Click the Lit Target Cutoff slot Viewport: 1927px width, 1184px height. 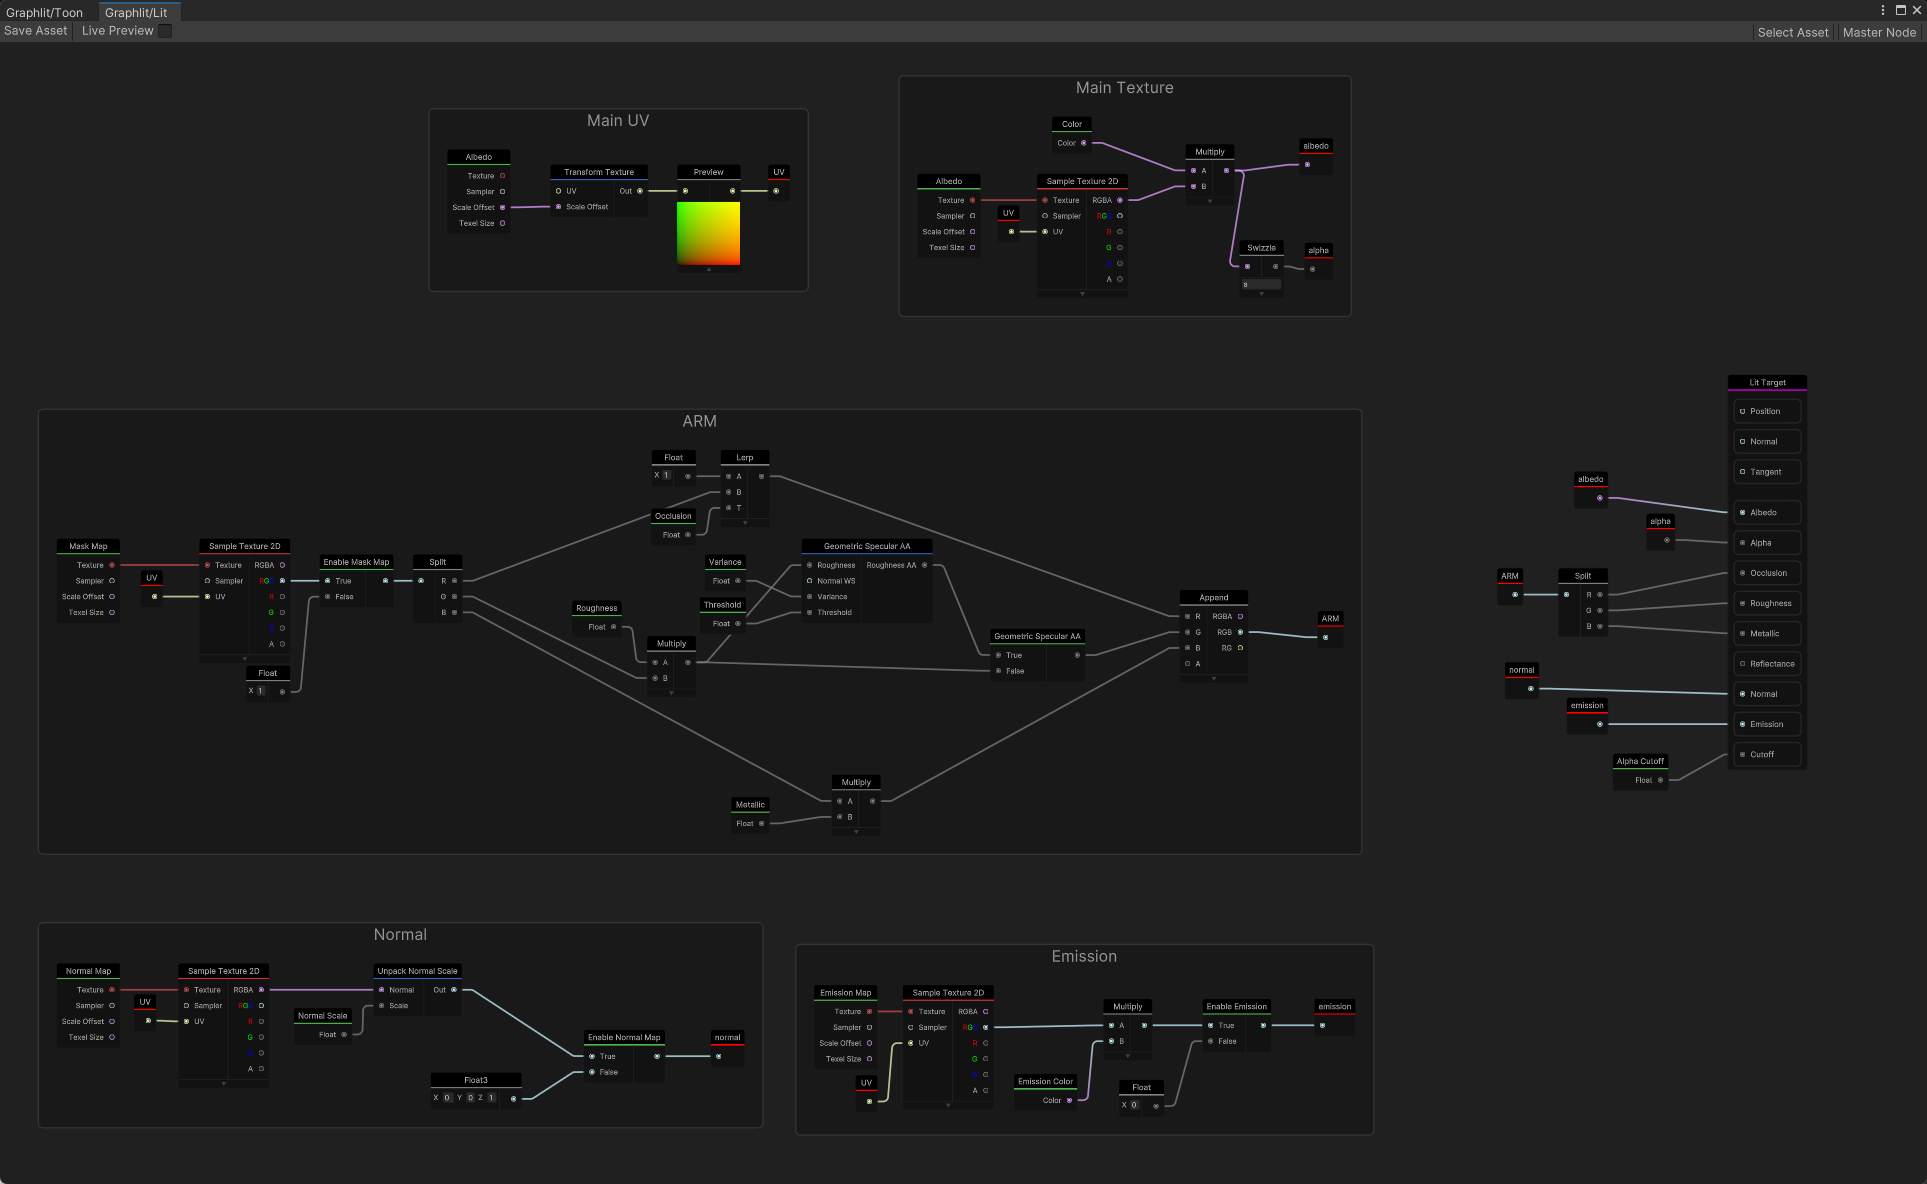tap(1767, 754)
